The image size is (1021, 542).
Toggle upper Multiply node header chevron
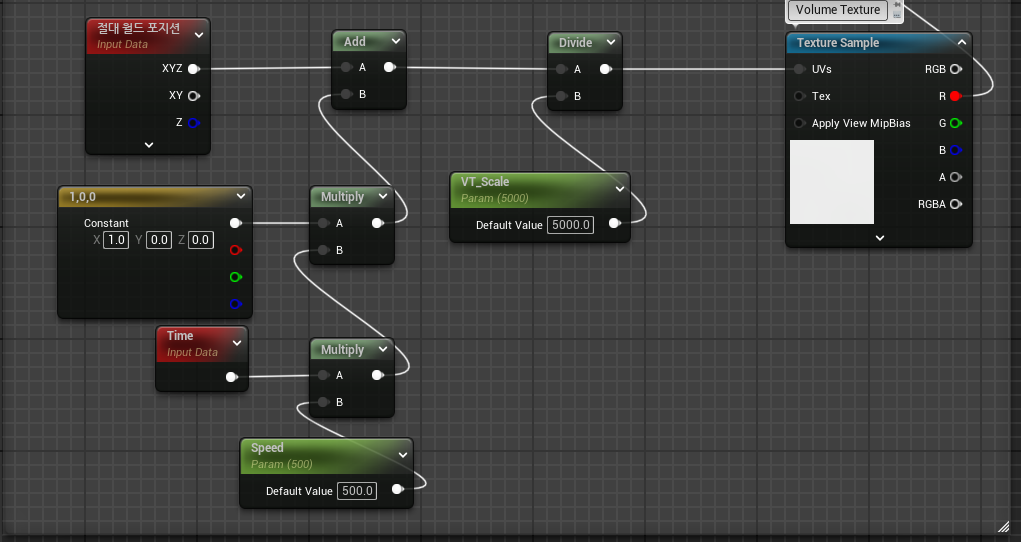(x=383, y=196)
